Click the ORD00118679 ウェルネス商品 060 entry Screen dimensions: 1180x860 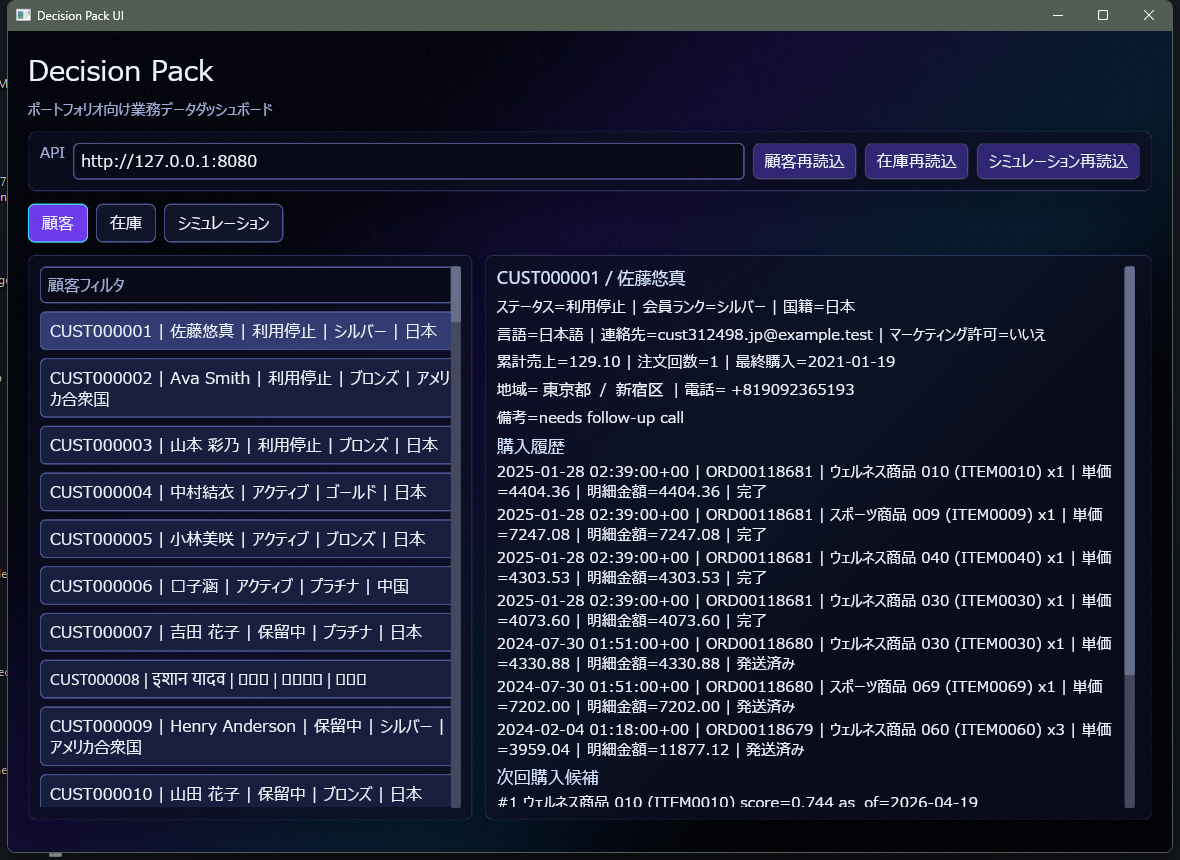[x=804, y=739]
